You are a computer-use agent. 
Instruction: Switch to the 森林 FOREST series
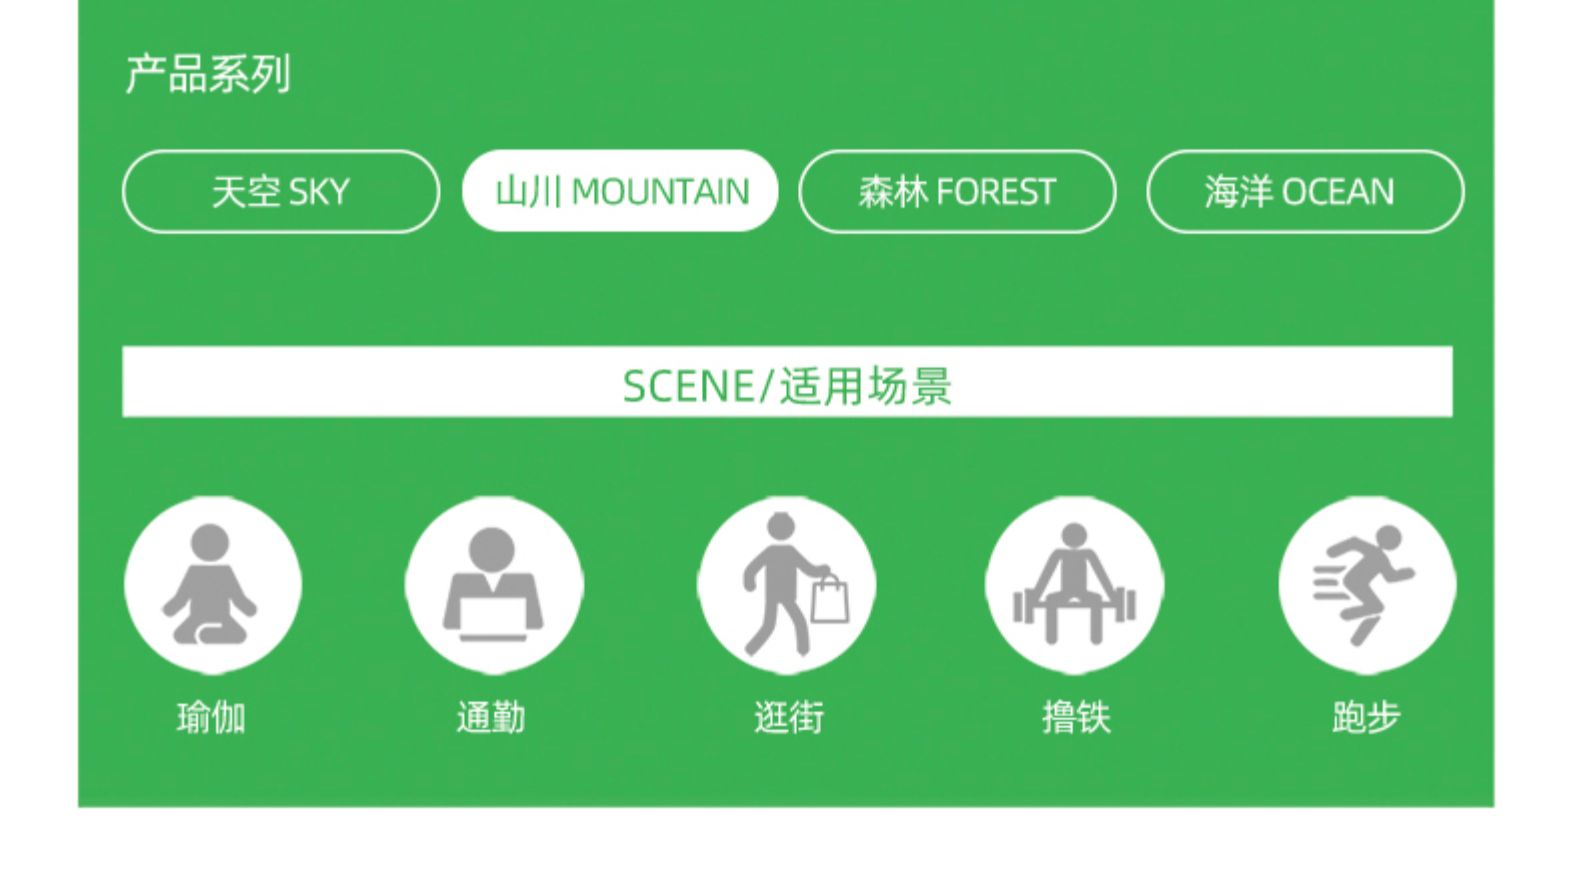(x=957, y=191)
